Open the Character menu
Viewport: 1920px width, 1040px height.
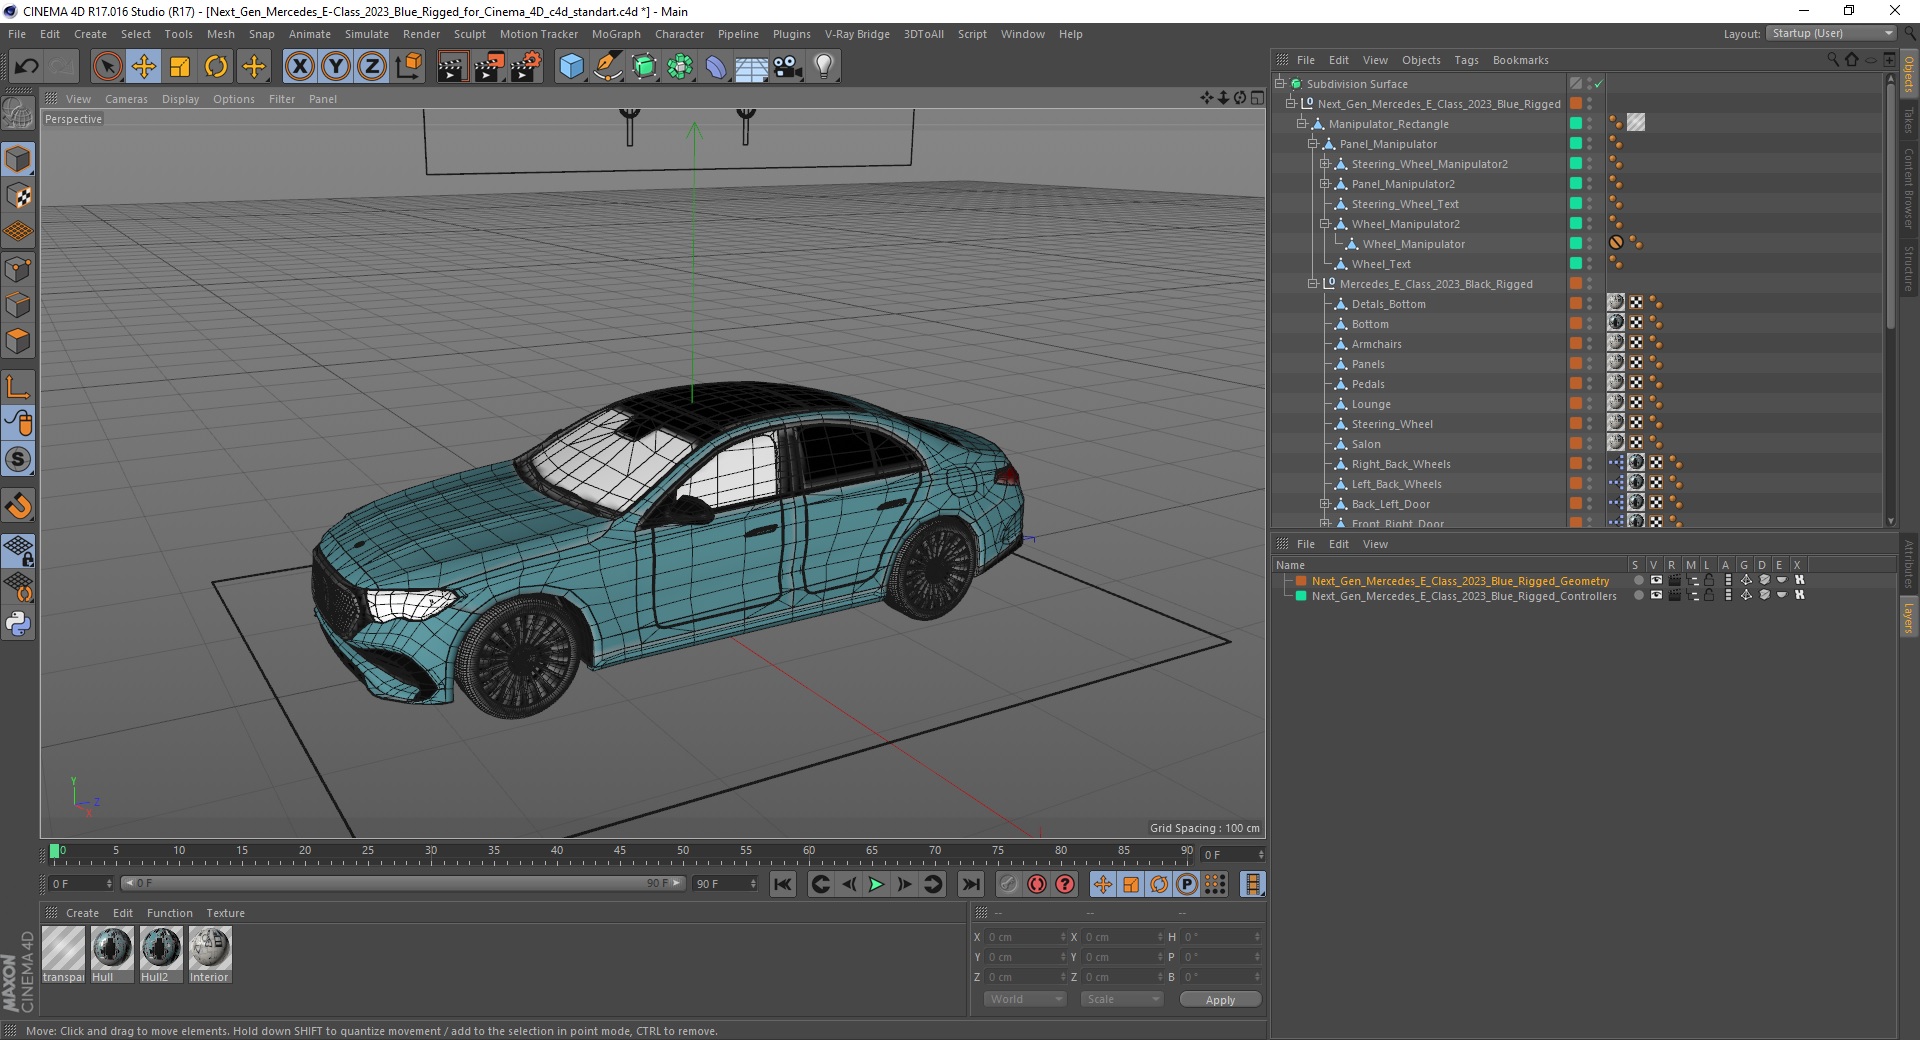pyautogui.click(x=679, y=34)
